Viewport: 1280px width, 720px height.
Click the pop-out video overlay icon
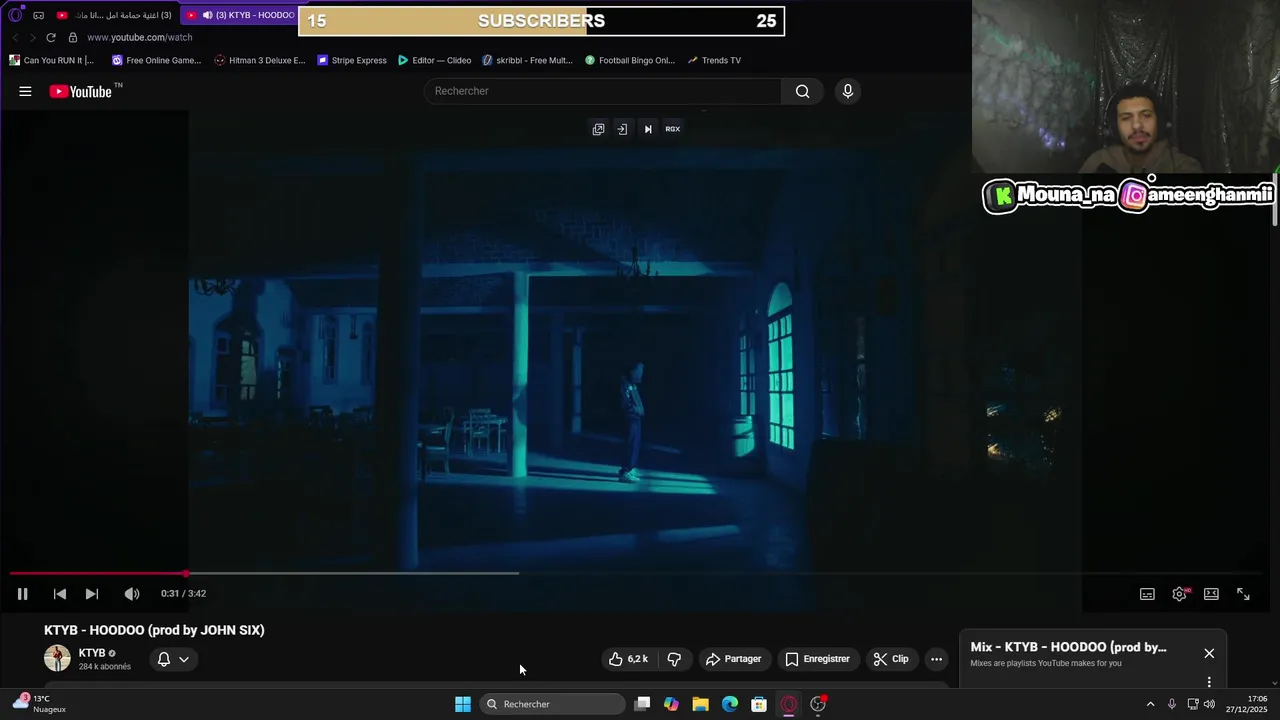tap(598, 129)
